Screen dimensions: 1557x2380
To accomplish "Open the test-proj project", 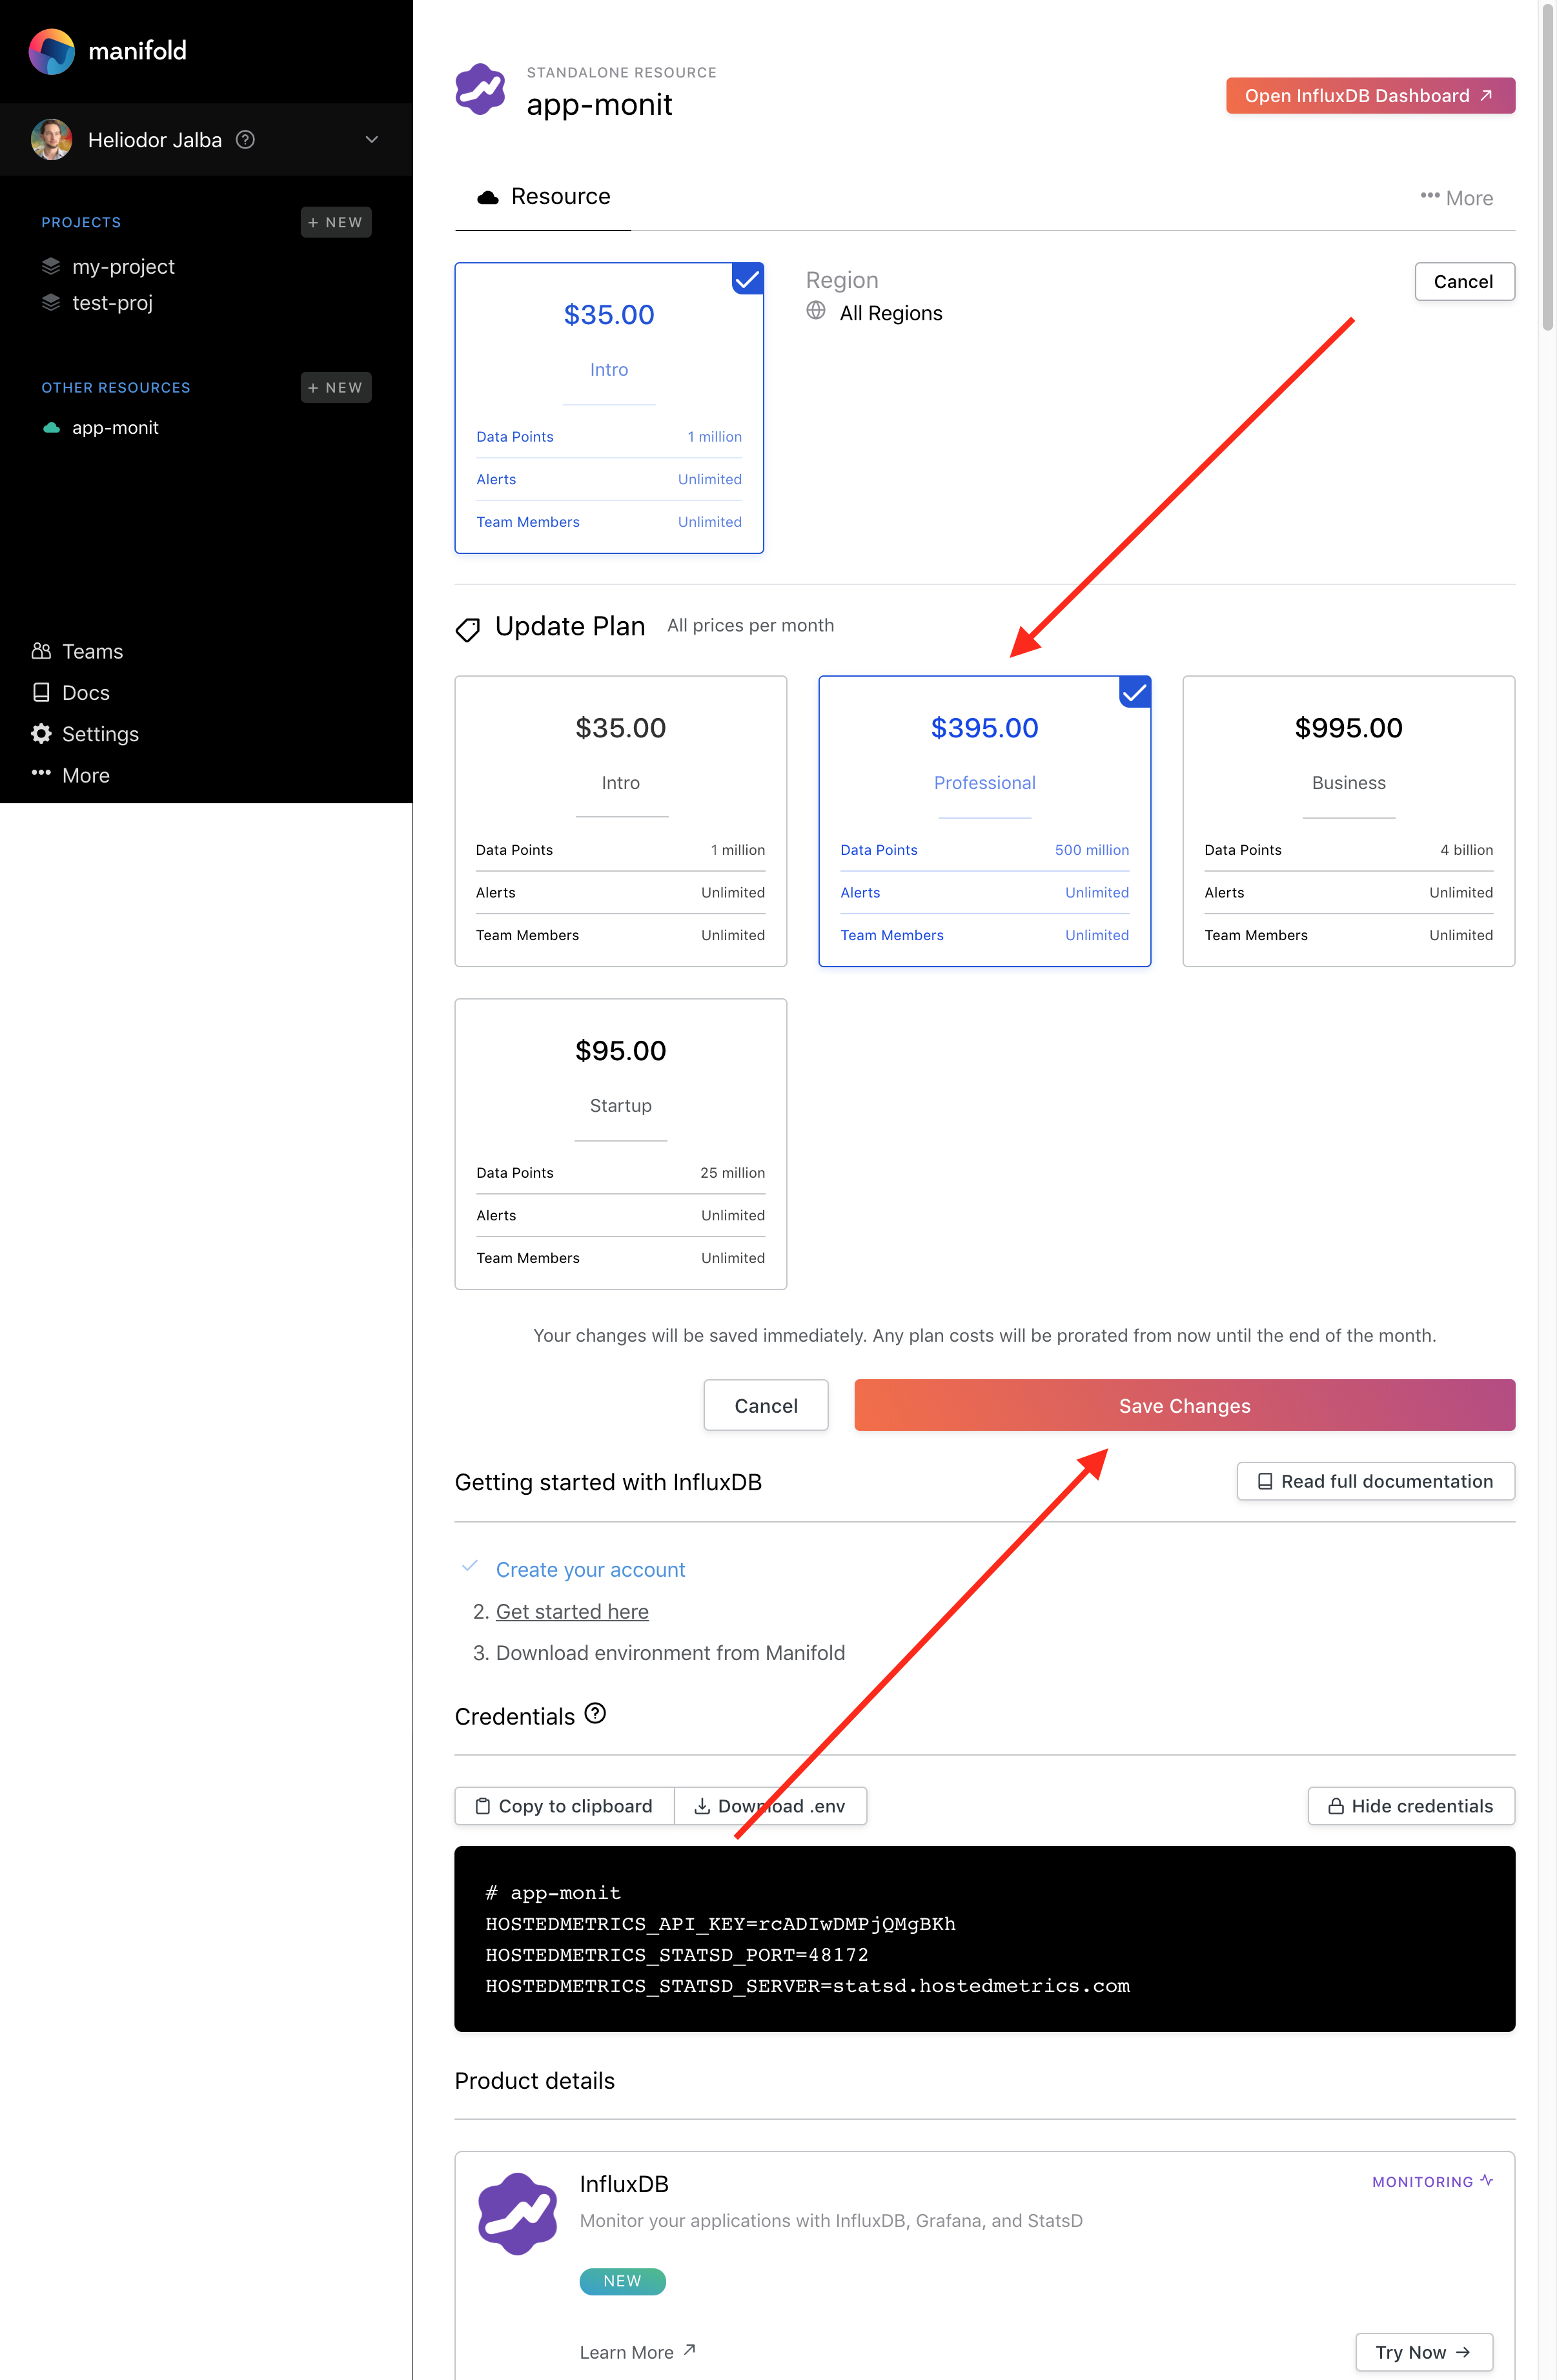I will pos(112,303).
